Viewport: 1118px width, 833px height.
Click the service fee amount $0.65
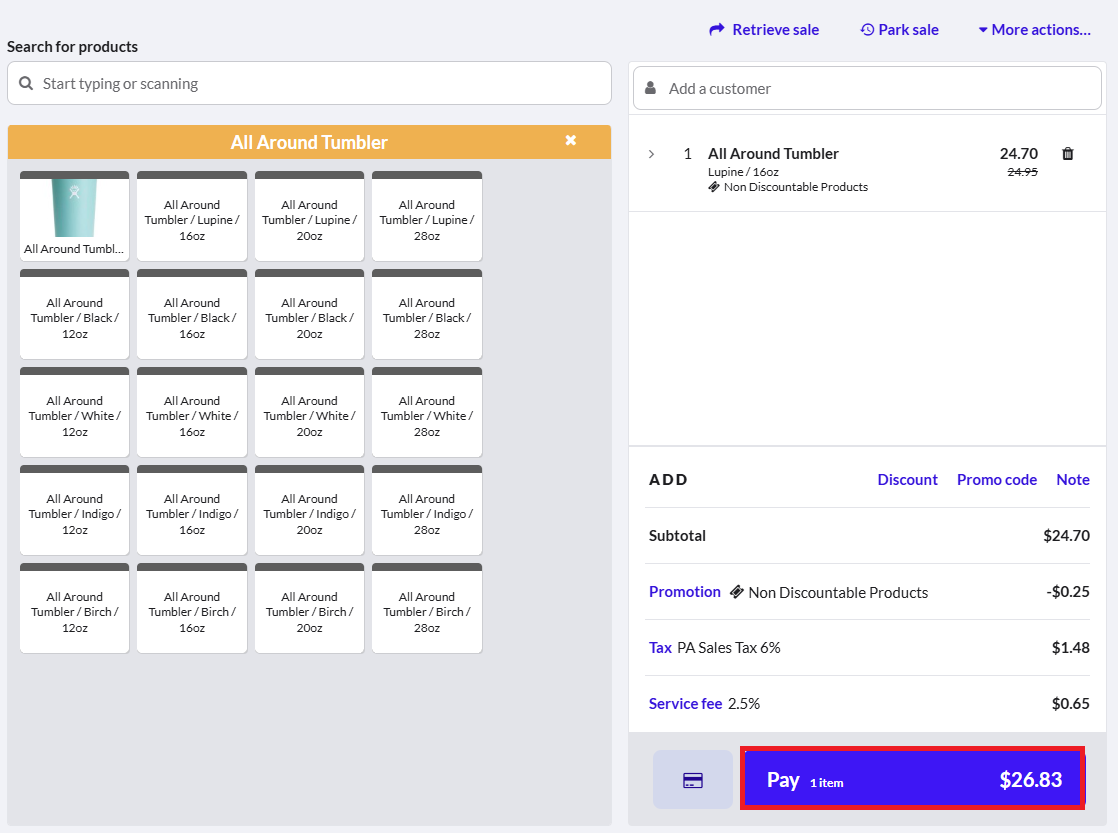coord(1070,704)
